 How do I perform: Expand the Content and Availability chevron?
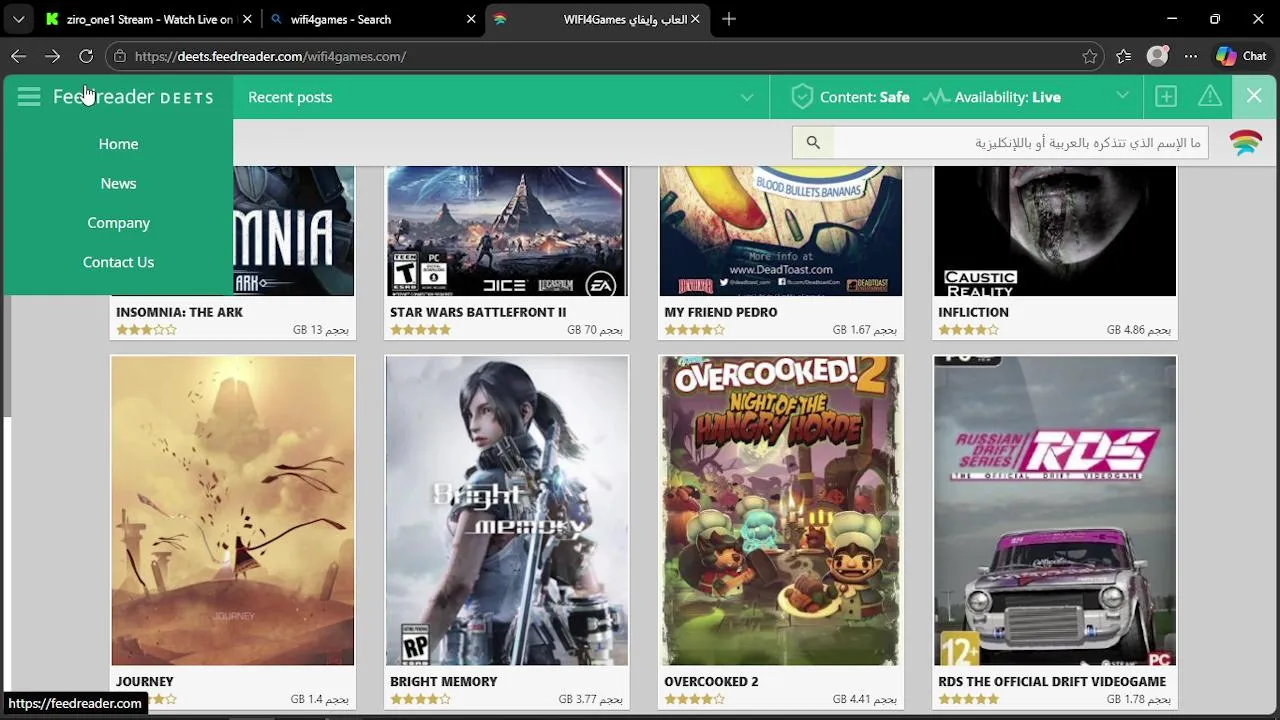click(1122, 96)
